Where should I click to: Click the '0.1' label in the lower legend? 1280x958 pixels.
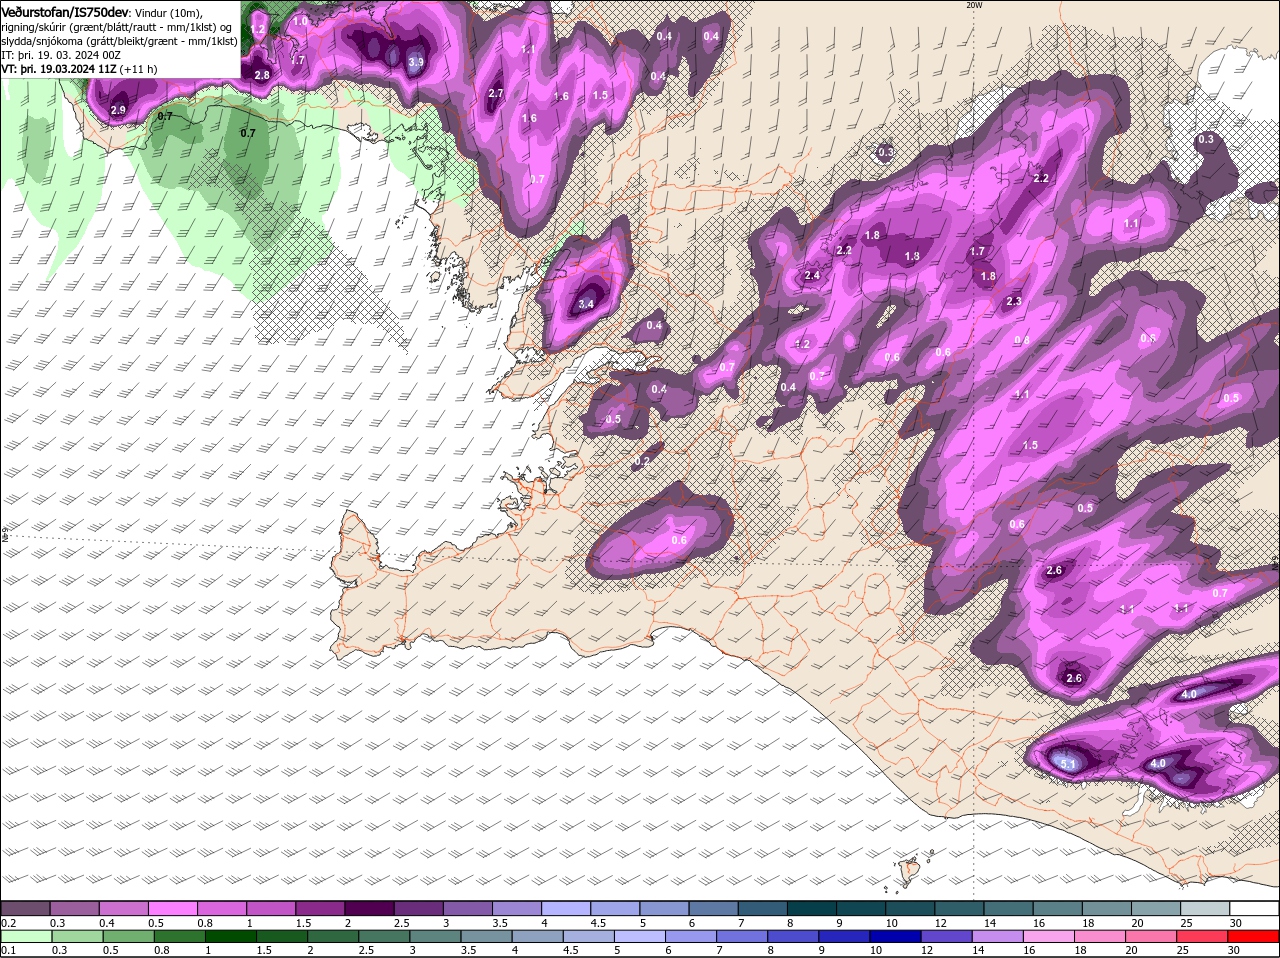pos(8,951)
